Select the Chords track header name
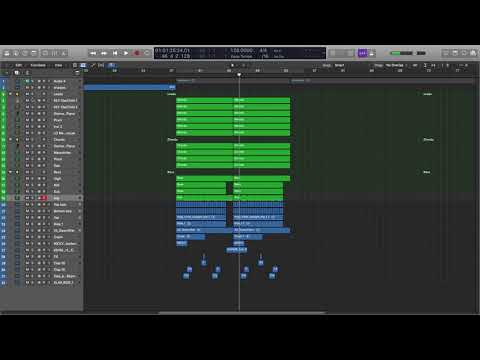This screenshot has height=360, width=480. pos(59,140)
